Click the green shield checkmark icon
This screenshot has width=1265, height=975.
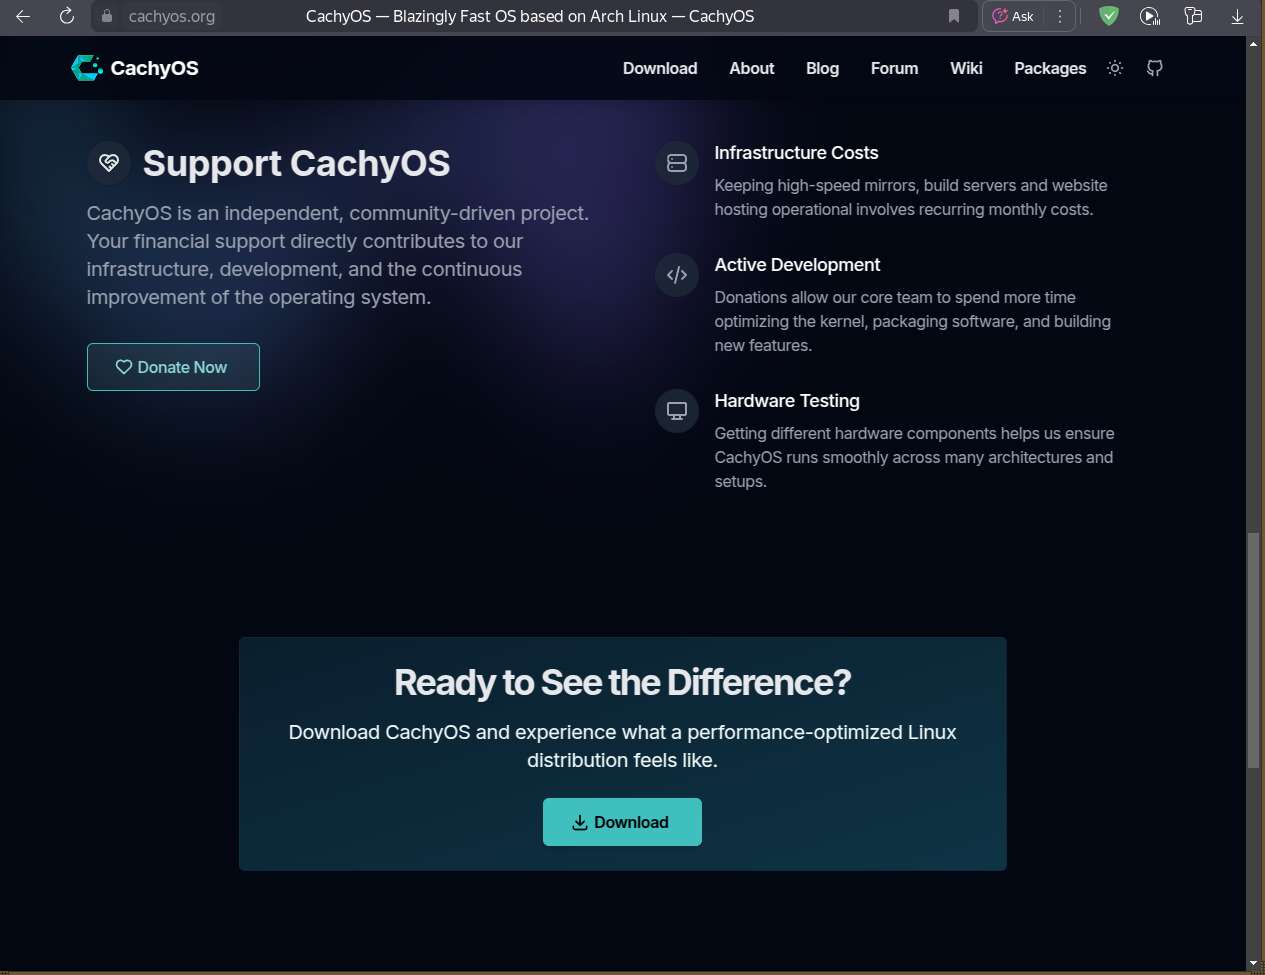pyautogui.click(x=1108, y=16)
